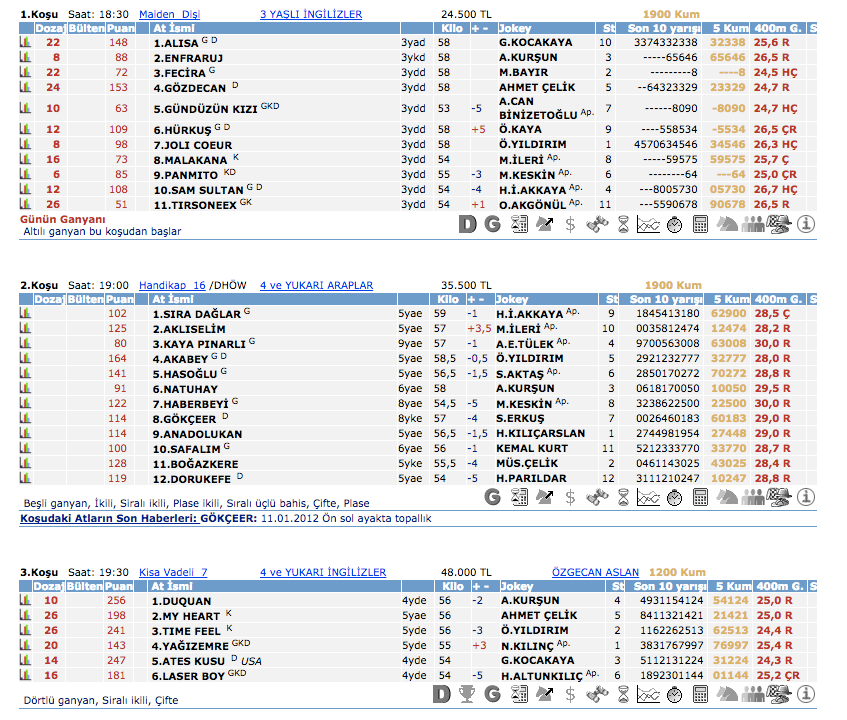Open the stopwatch icon in race 3
This screenshot has height=720, width=847.
(674, 694)
